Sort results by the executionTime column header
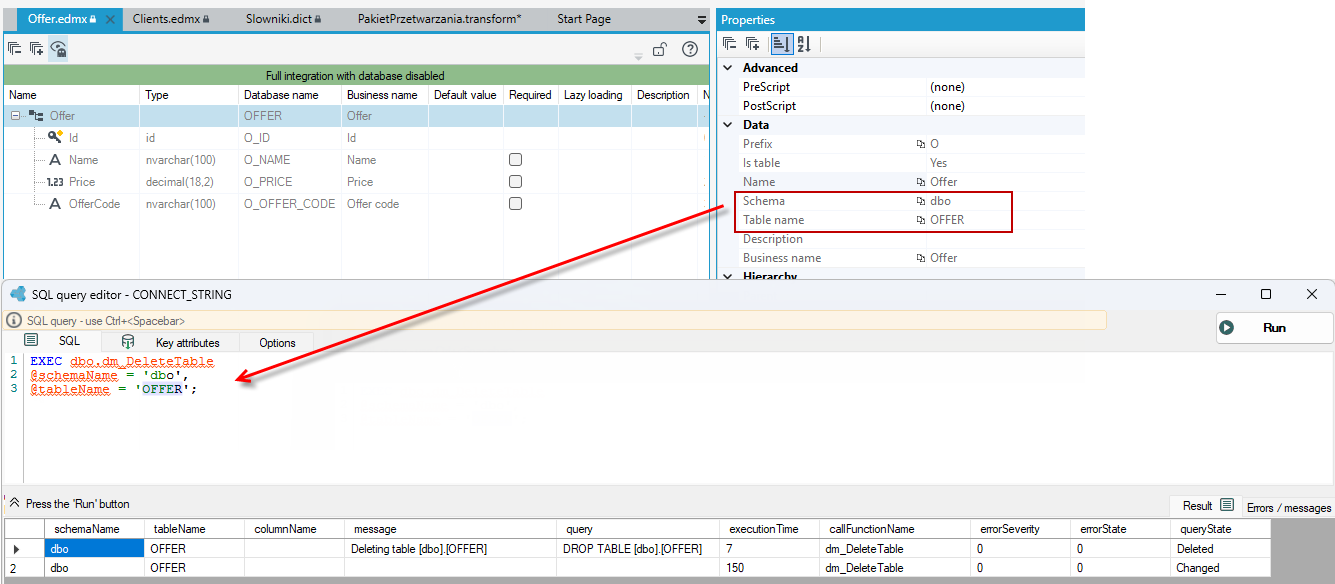Screen dimensions: 1335x584 pyautogui.click(x=769, y=529)
